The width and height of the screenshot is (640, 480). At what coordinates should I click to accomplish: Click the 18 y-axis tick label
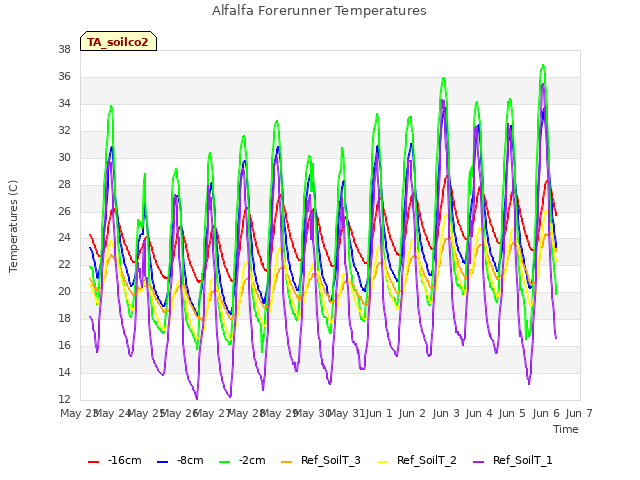pos(64,318)
